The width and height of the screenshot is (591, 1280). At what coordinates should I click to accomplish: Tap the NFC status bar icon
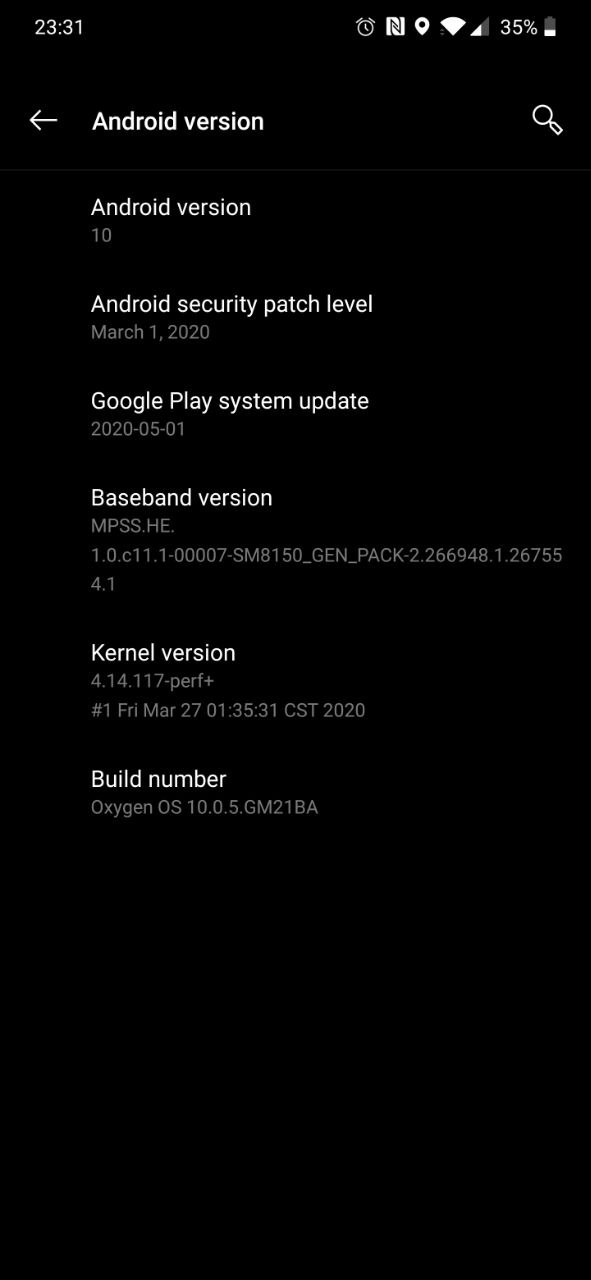pyautogui.click(x=395, y=27)
